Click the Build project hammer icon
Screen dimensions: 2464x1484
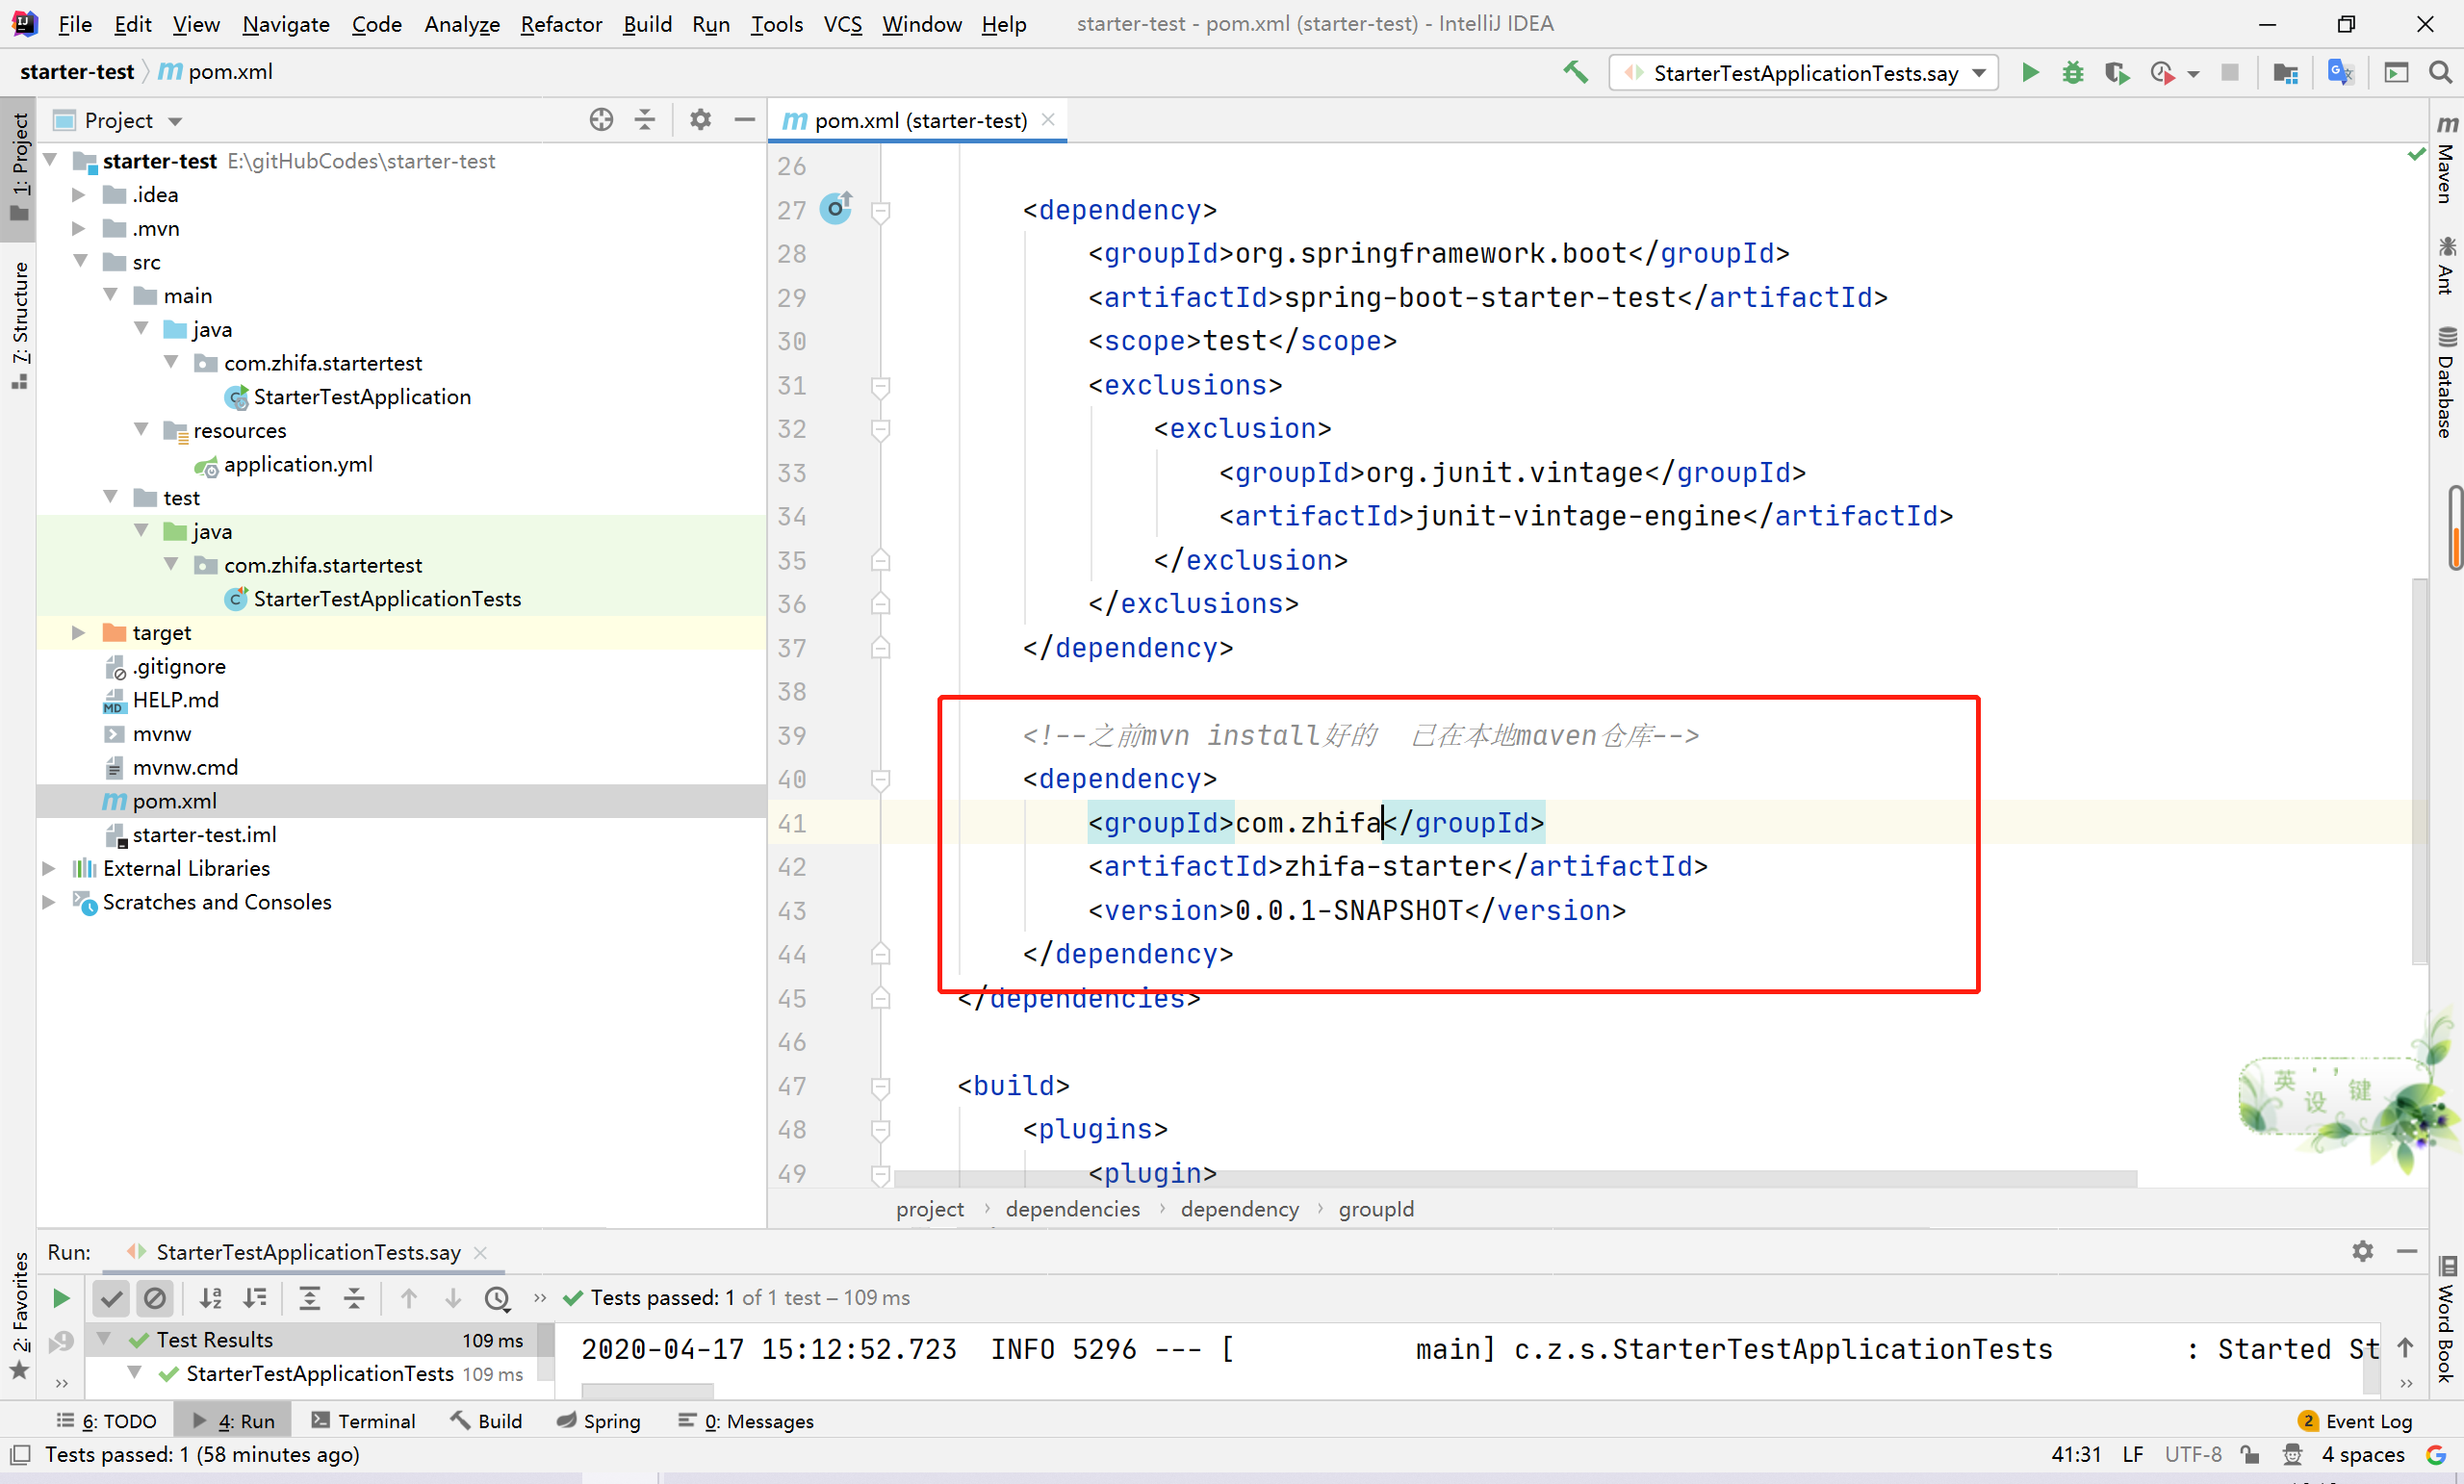click(x=1576, y=72)
